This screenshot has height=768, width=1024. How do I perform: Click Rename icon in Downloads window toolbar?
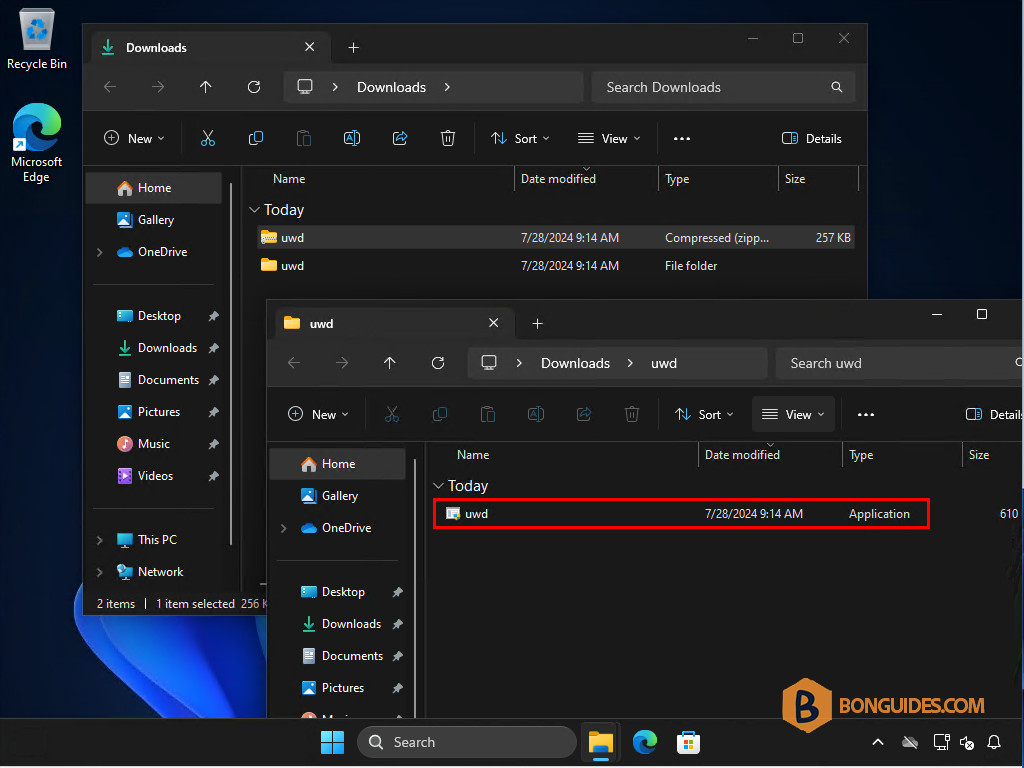pyautogui.click(x=352, y=138)
